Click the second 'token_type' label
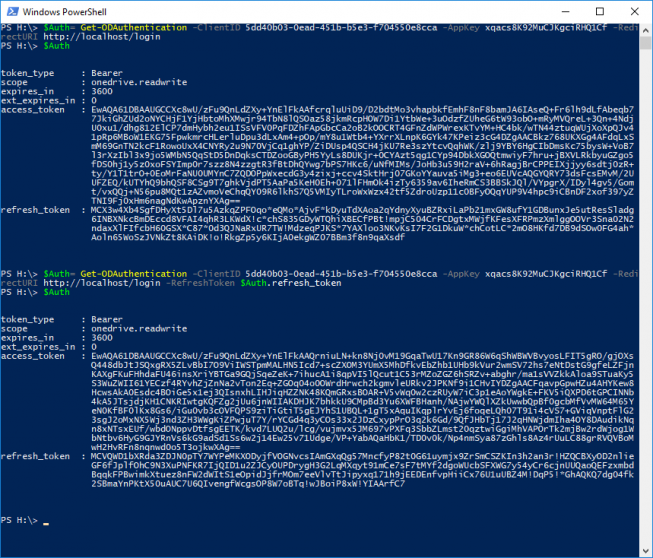Viewport: 653px width, 558px height. [27, 319]
